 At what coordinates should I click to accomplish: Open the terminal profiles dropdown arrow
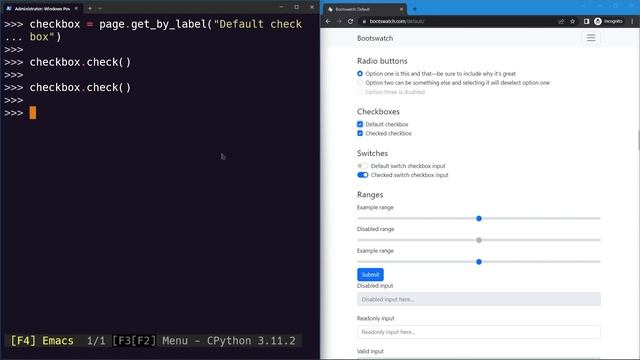(x=100, y=9)
